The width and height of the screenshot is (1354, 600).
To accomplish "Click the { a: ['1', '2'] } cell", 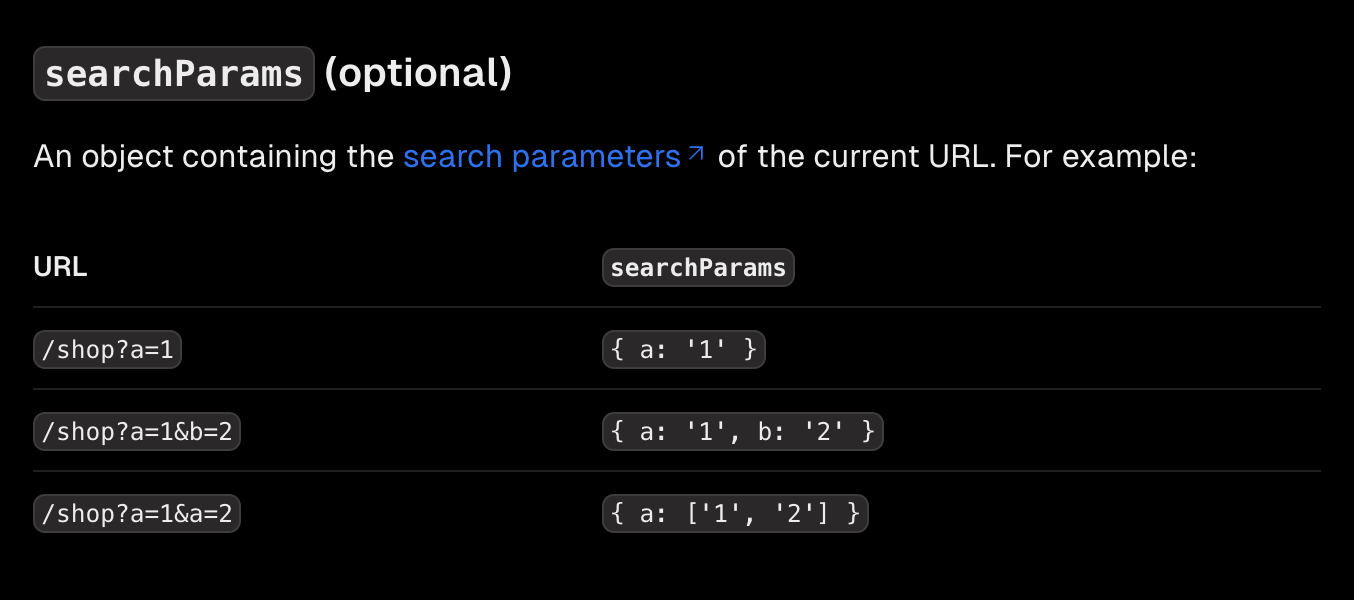I will click(735, 514).
